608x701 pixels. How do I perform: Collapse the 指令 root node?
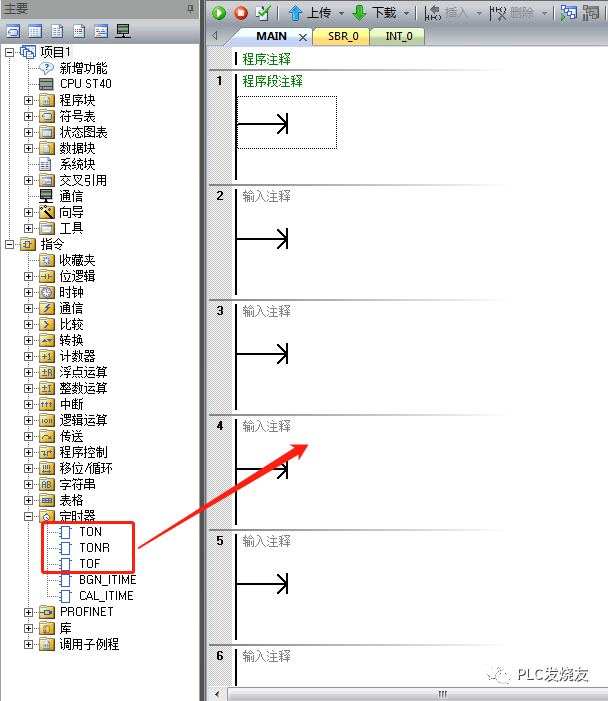coord(9,244)
